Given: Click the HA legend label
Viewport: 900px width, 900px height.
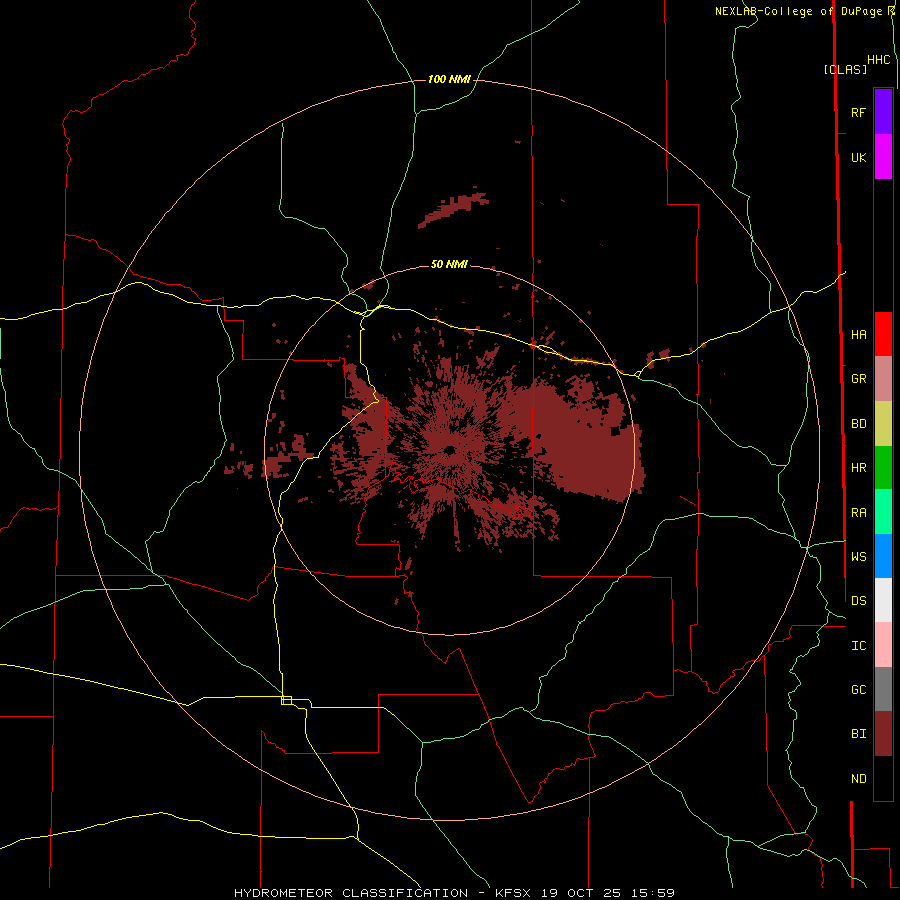Looking at the screenshot, I should (x=859, y=335).
